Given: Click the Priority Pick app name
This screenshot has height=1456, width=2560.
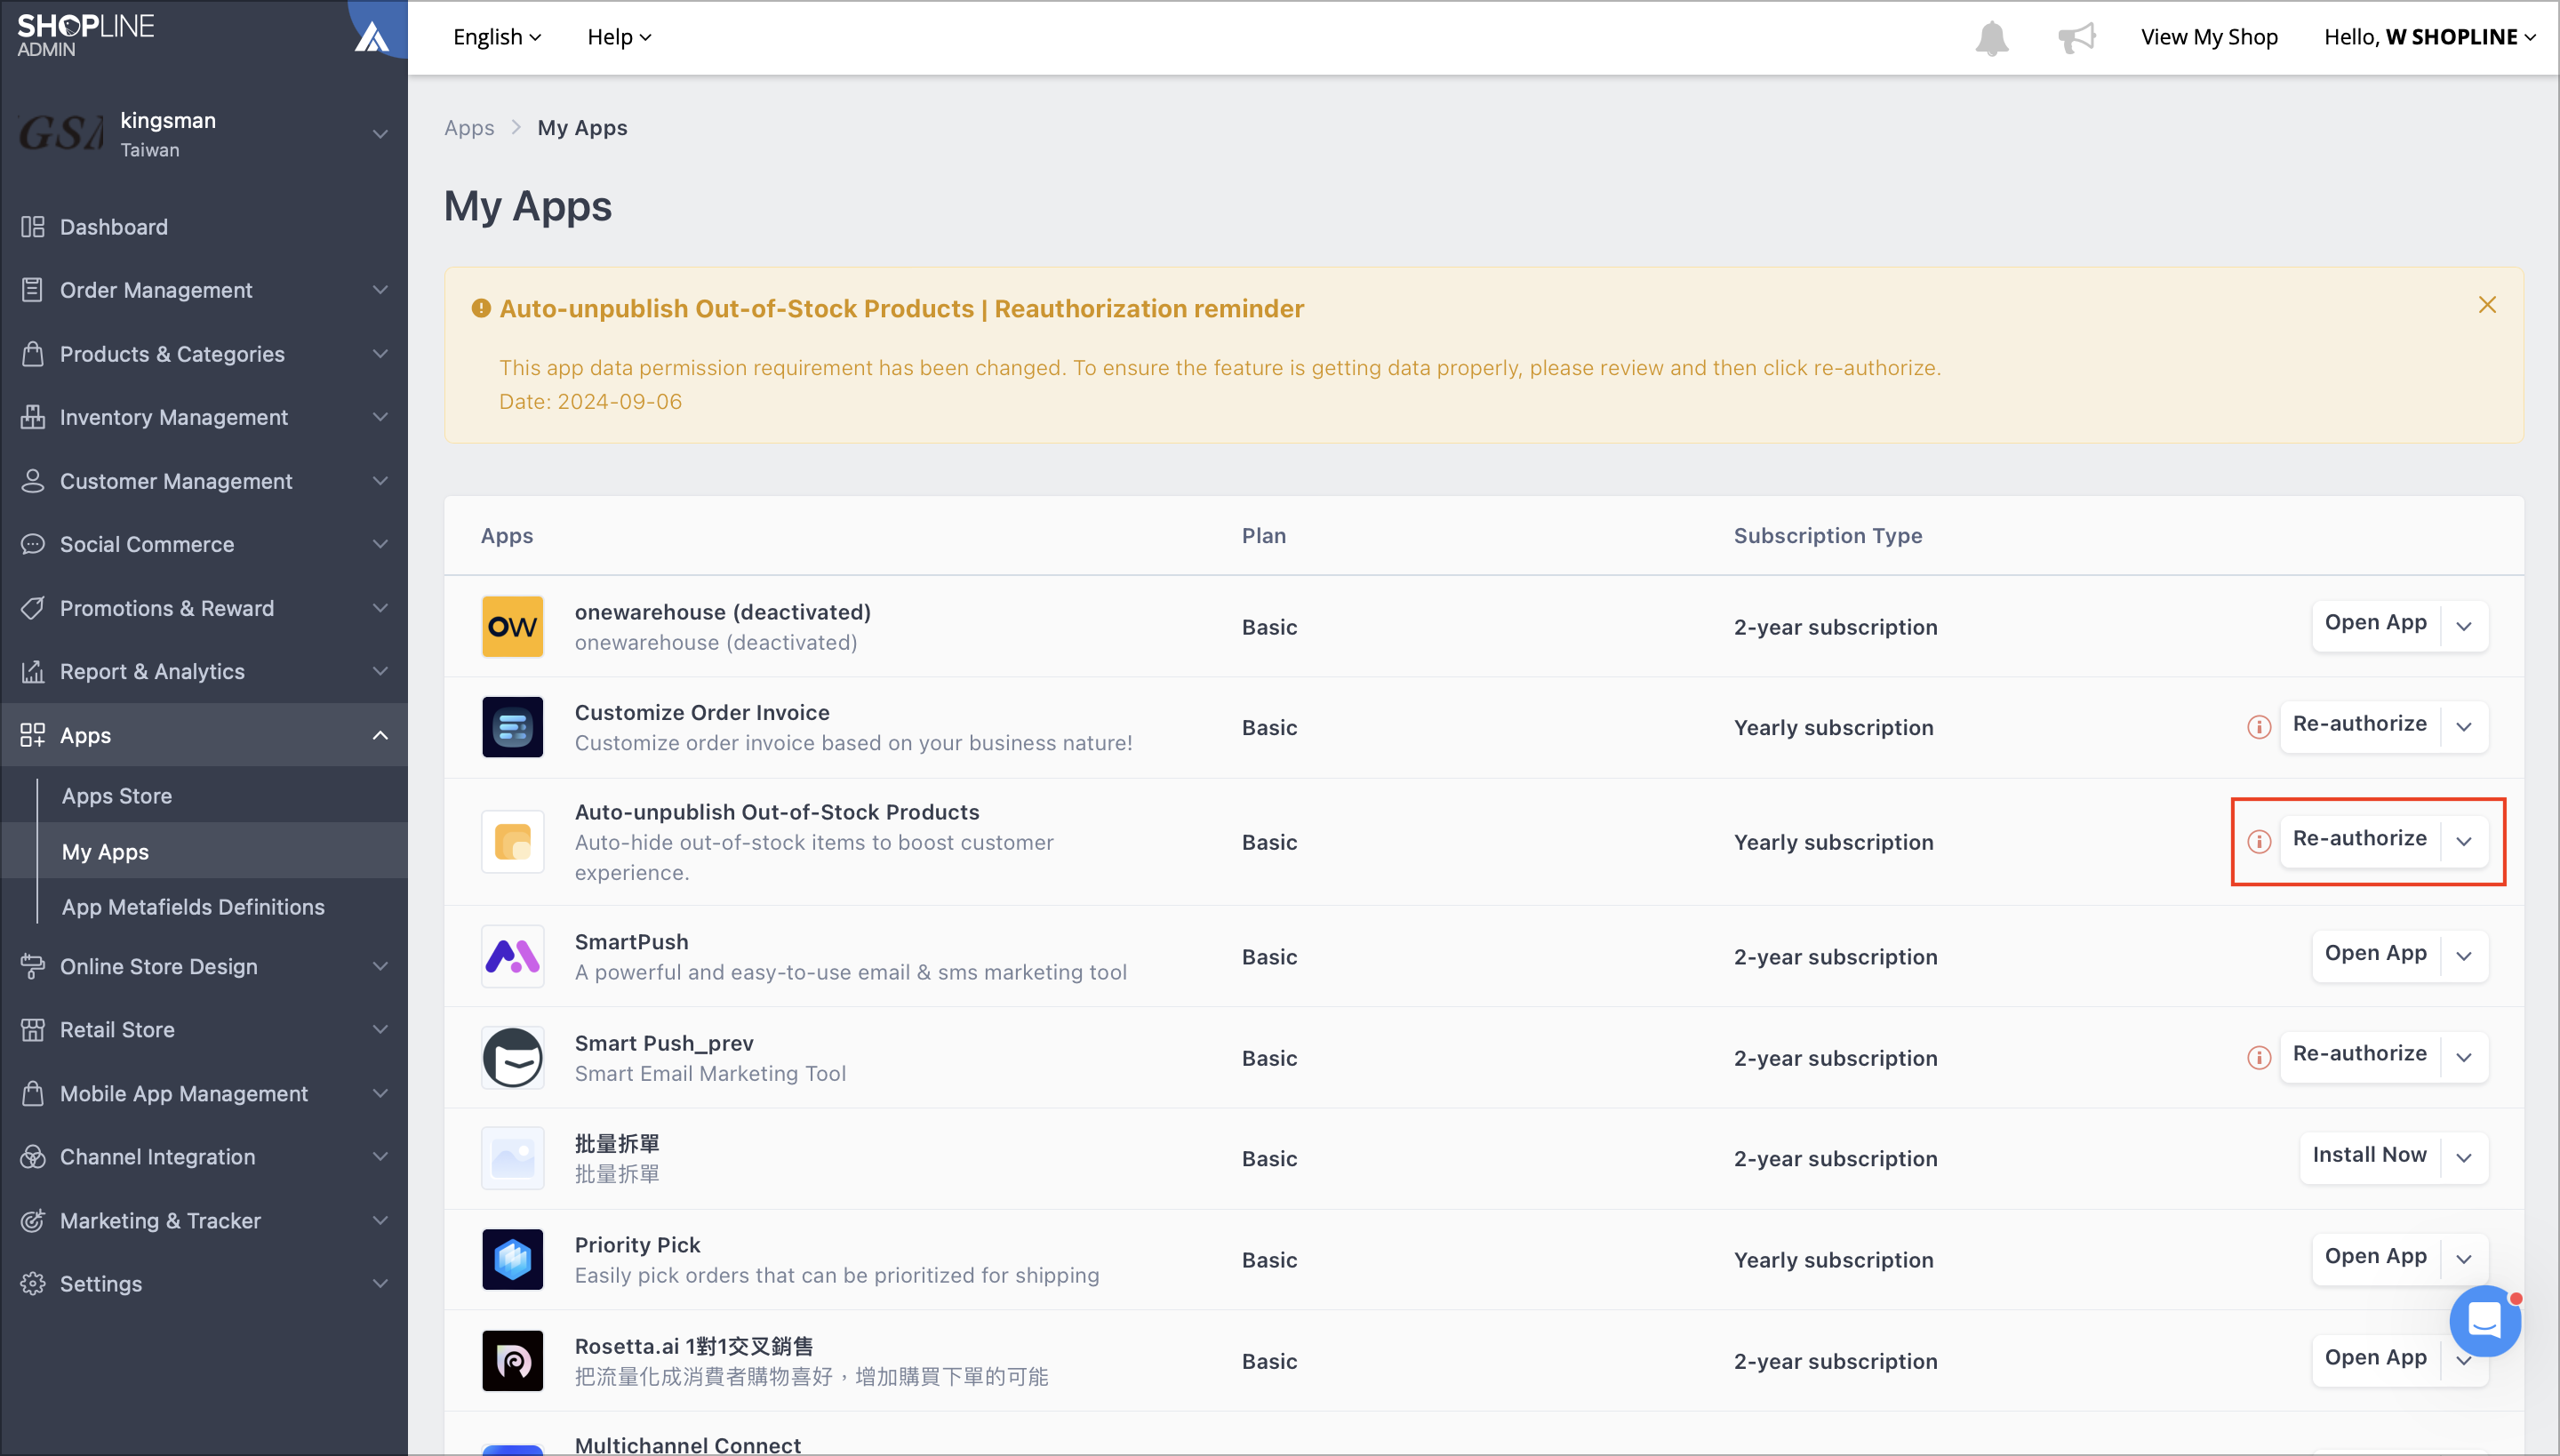Looking at the screenshot, I should pos(637,1245).
